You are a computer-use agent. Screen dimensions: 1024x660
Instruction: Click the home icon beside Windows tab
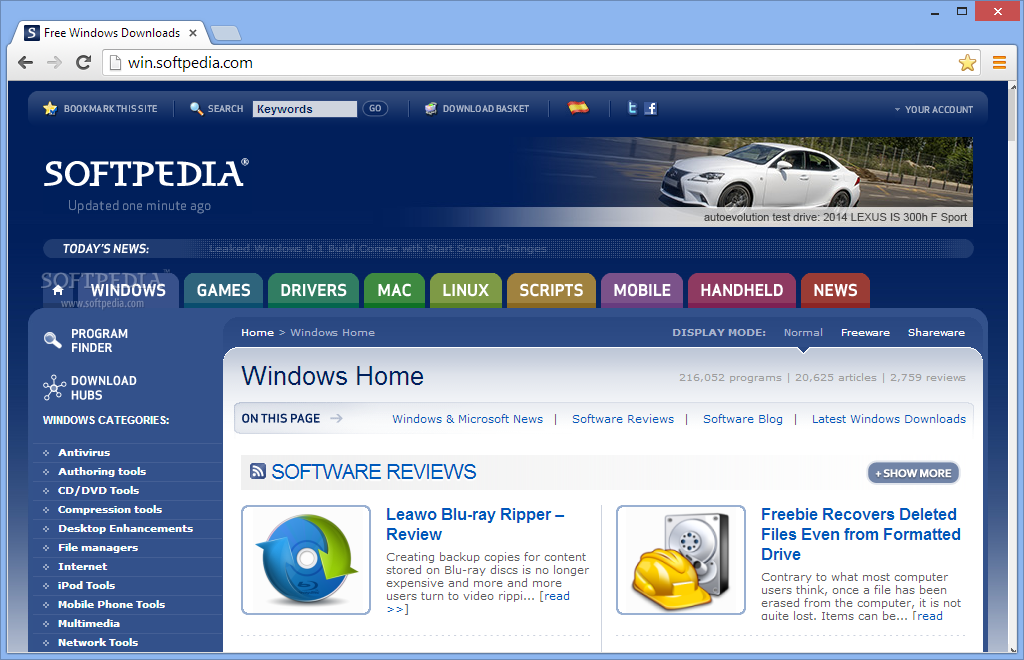coord(57,290)
